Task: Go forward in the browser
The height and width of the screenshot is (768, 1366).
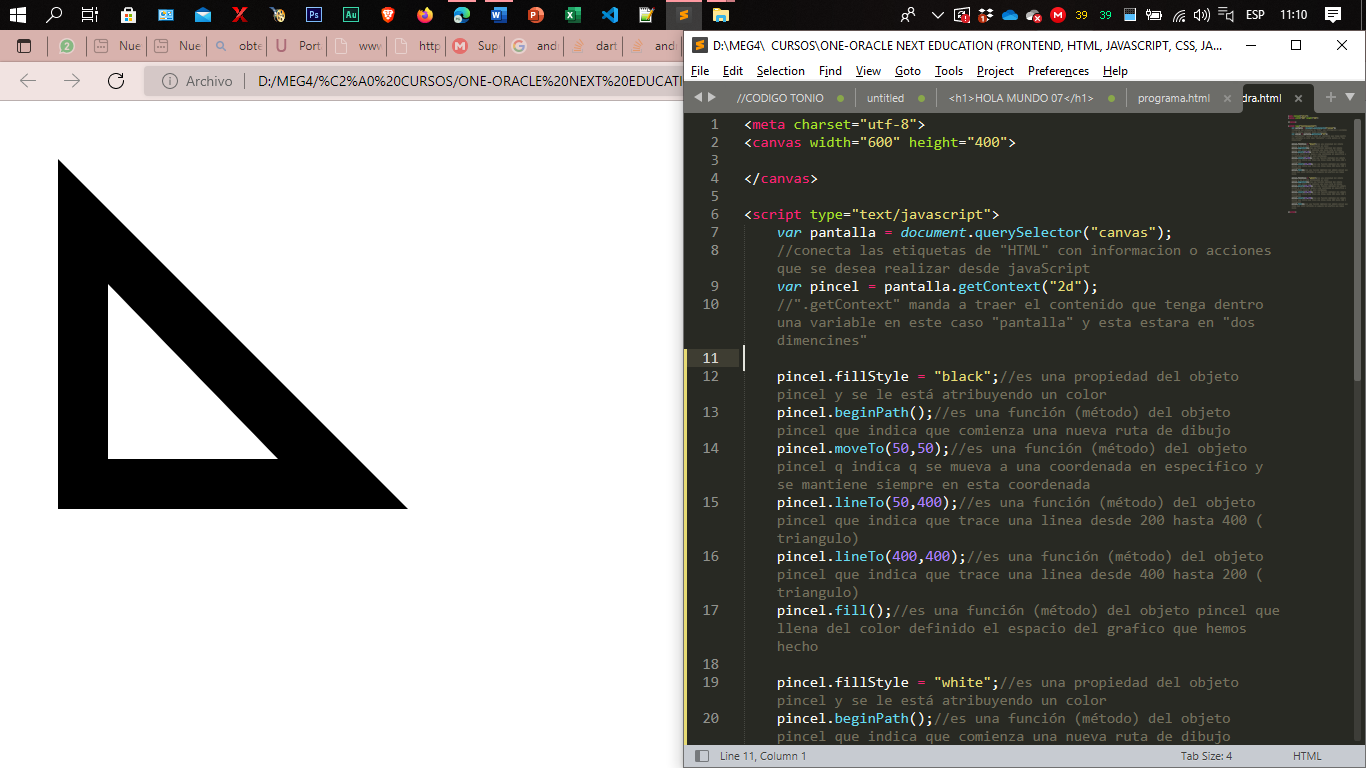Action: (72, 81)
